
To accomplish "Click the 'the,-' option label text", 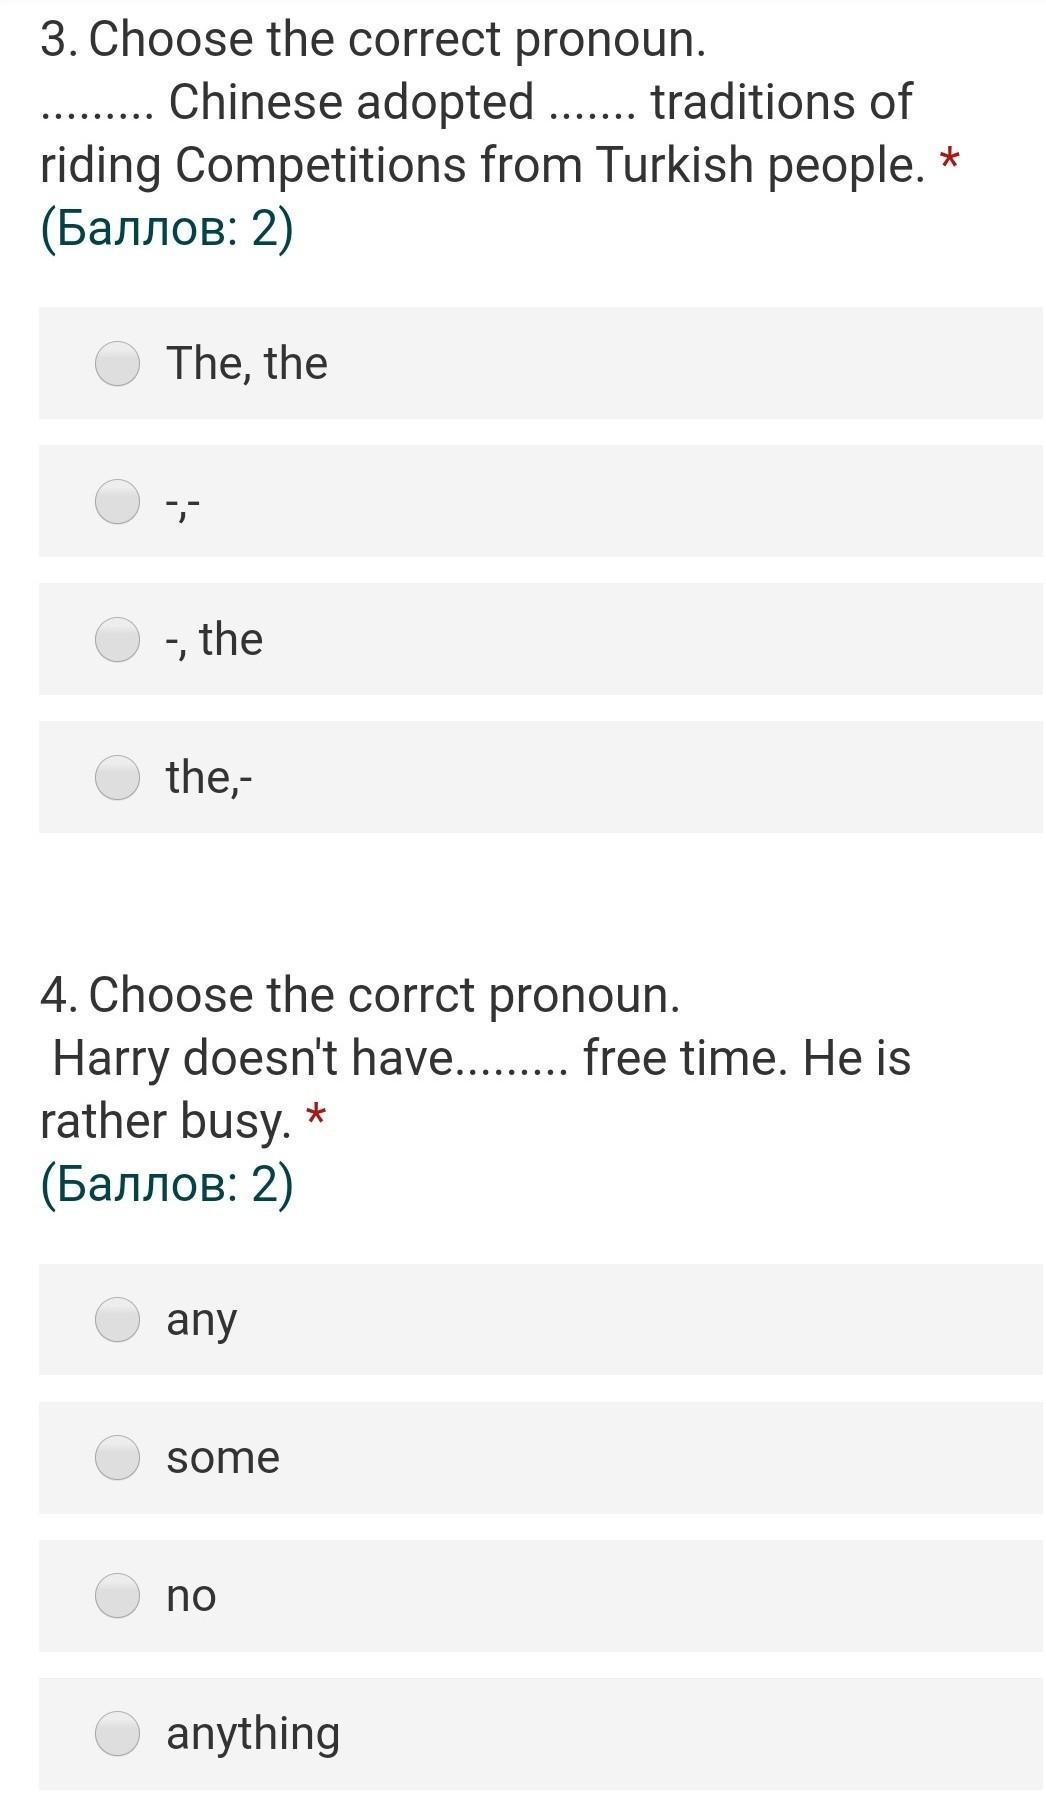I will coord(209,777).
